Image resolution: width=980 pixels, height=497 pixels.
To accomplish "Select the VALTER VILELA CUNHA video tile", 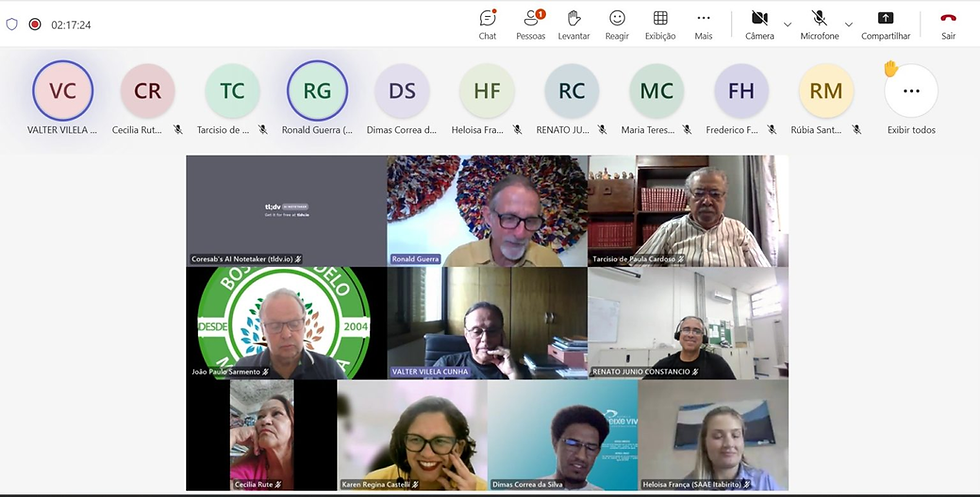I will (x=488, y=323).
